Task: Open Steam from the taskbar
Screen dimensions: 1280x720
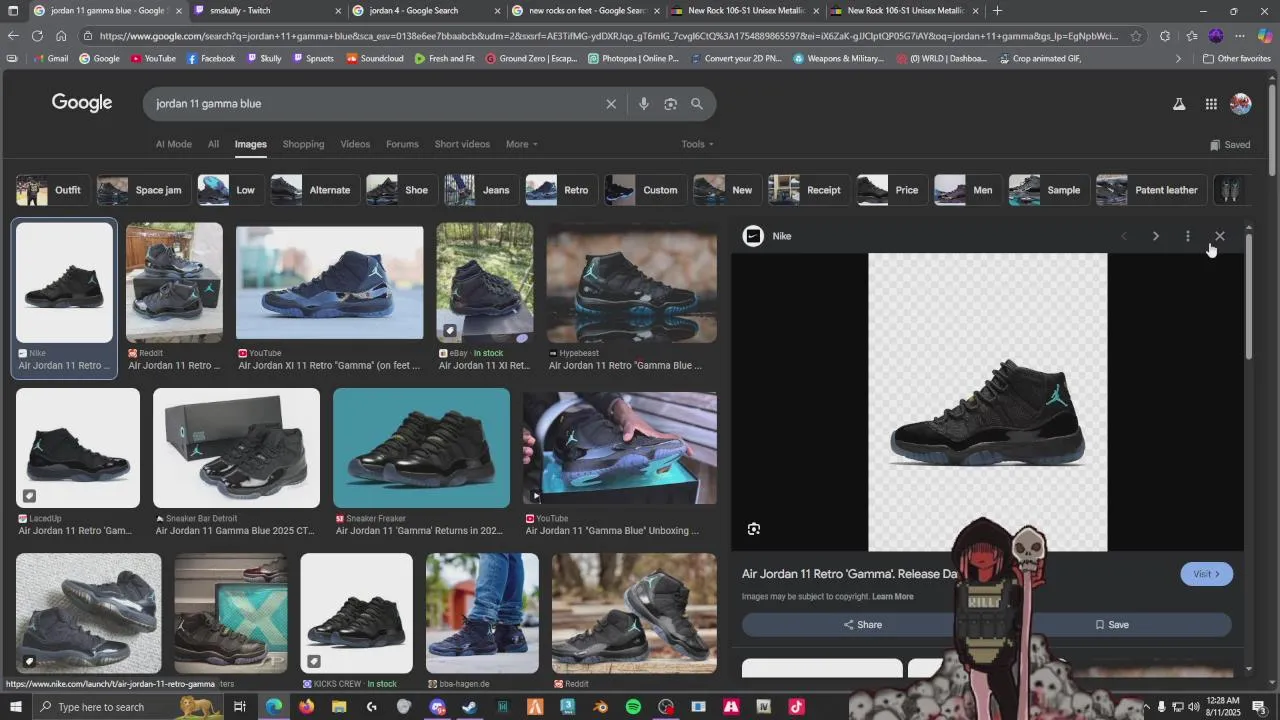Action: (469, 707)
